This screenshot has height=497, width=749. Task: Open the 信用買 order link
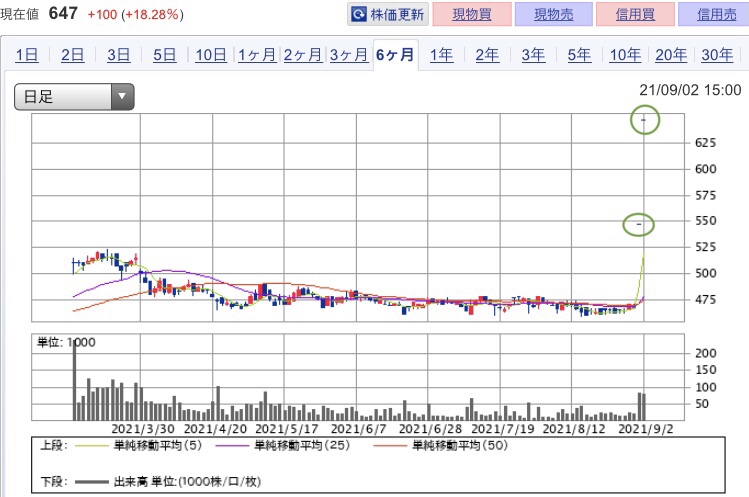tap(635, 14)
